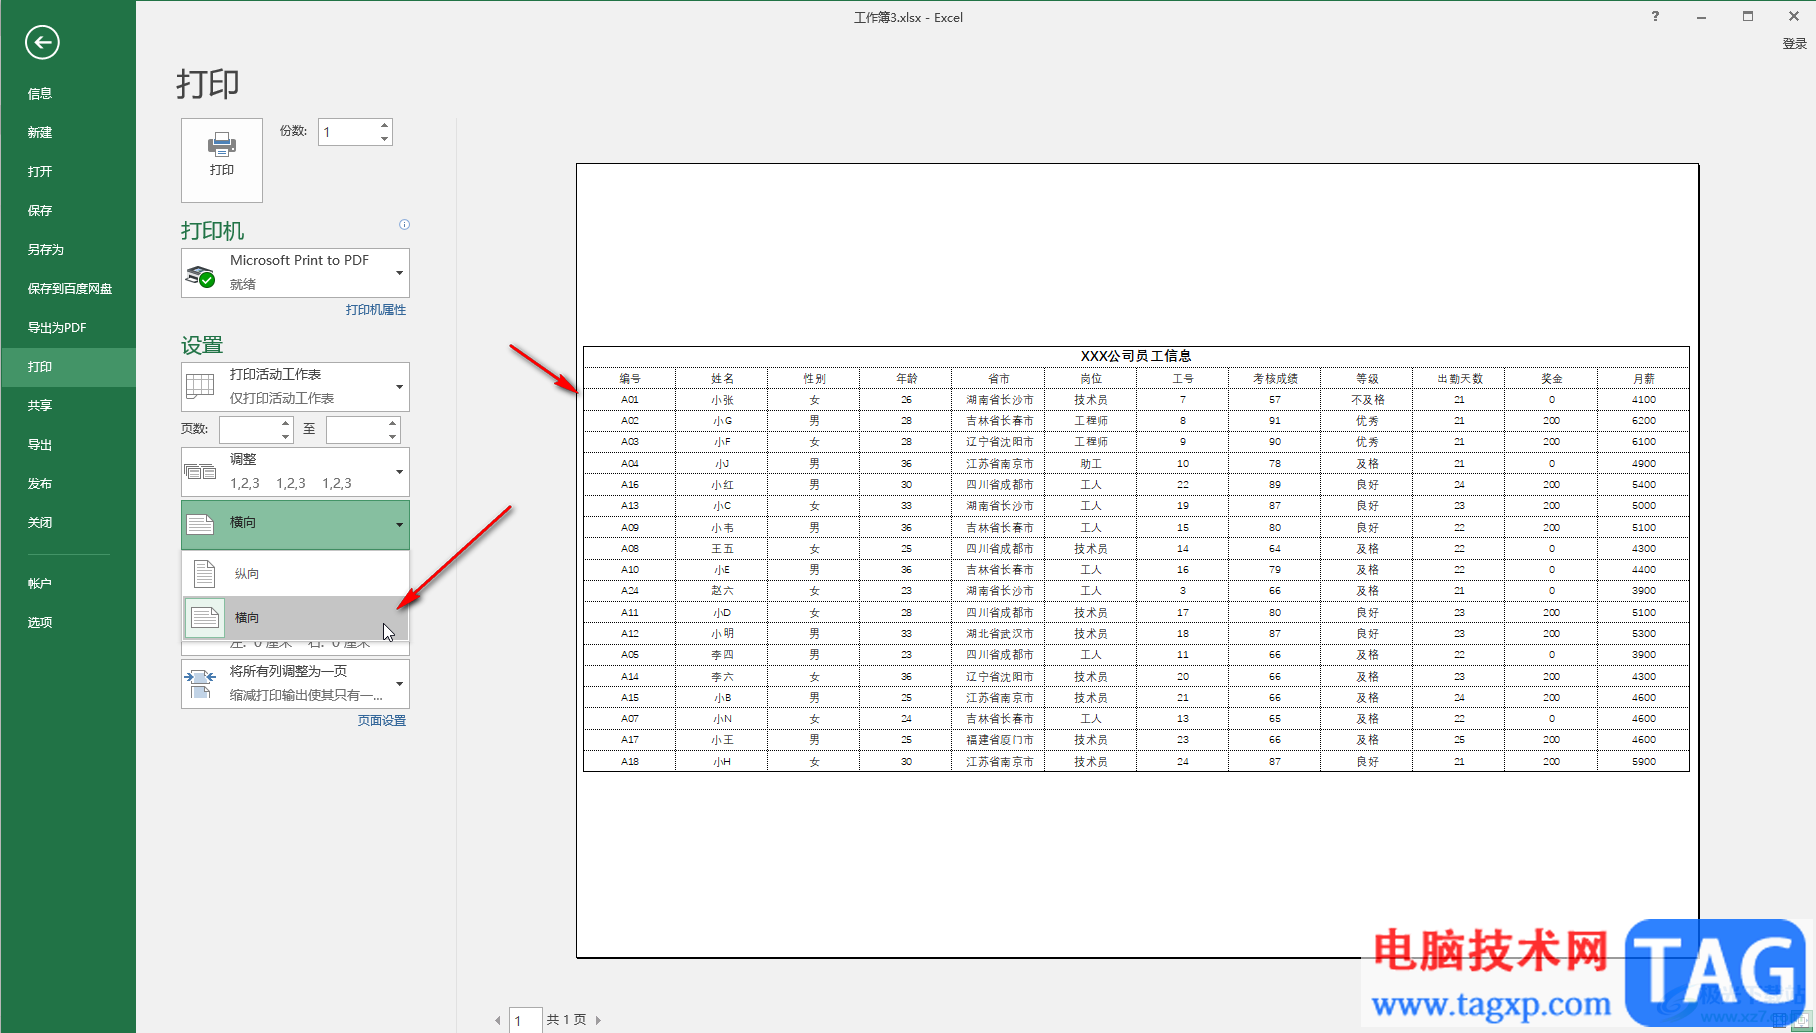Click the printer icon Print button
The width and height of the screenshot is (1816, 1033).
click(222, 160)
